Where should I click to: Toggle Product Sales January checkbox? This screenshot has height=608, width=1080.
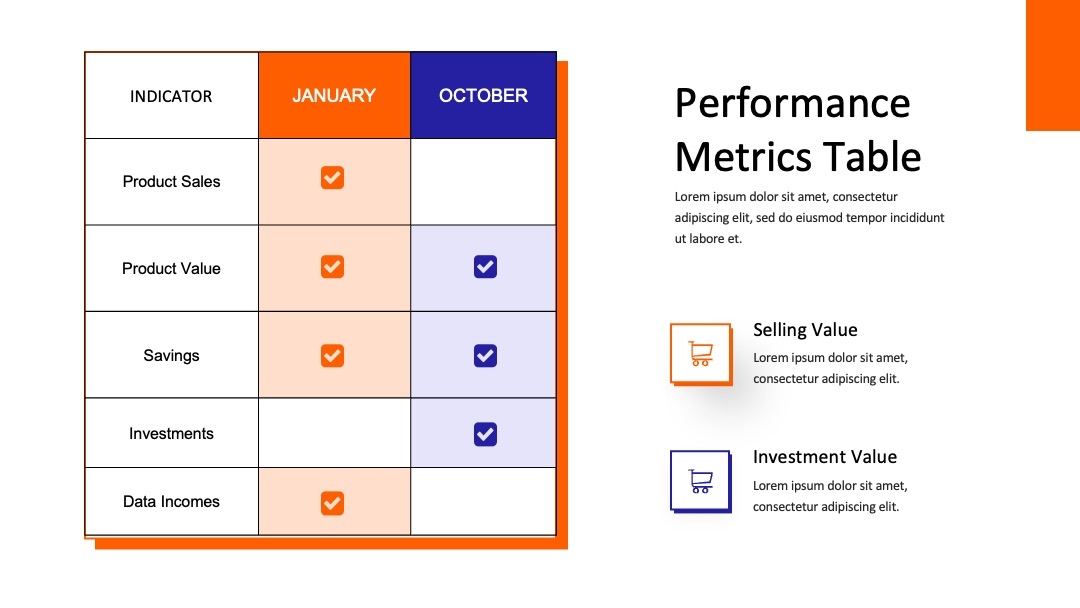(332, 178)
